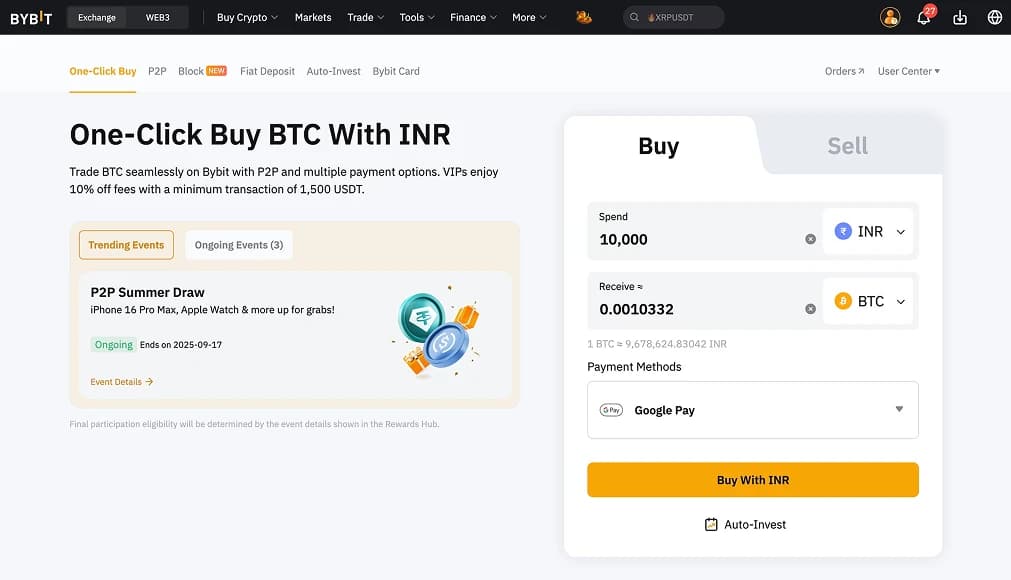Clear the 10,000 Spend amount input

(811, 239)
